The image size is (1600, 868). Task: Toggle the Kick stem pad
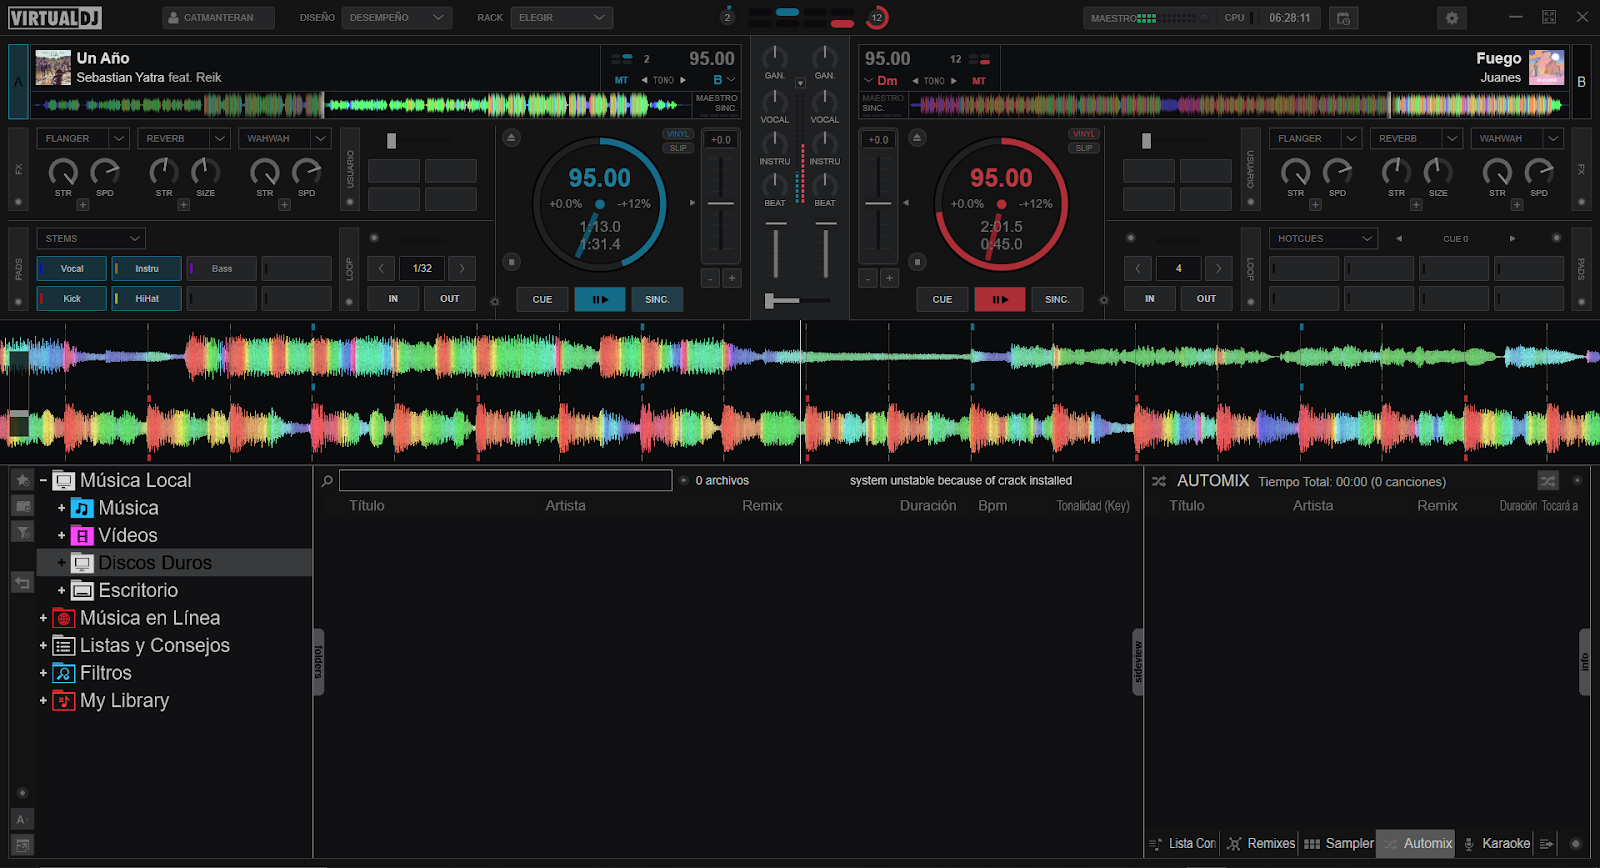coord(72,299)
